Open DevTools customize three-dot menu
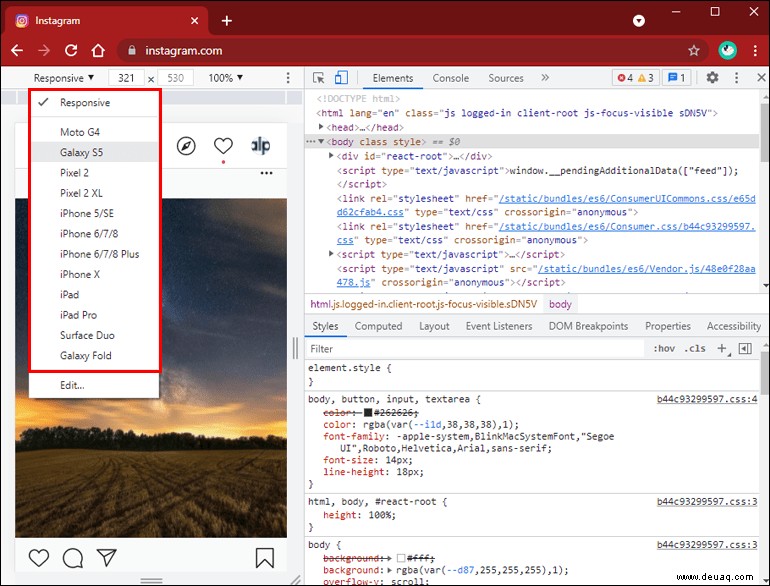770x586 pixels. point(736,78)
